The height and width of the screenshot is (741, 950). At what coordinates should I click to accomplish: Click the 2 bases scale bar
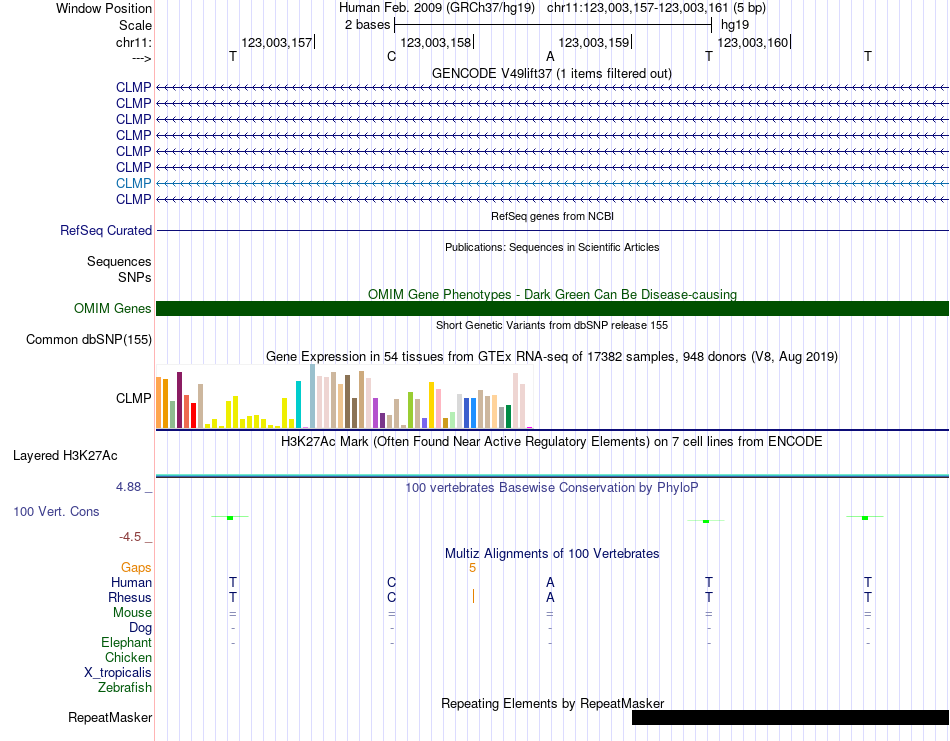tap(553, 25)
